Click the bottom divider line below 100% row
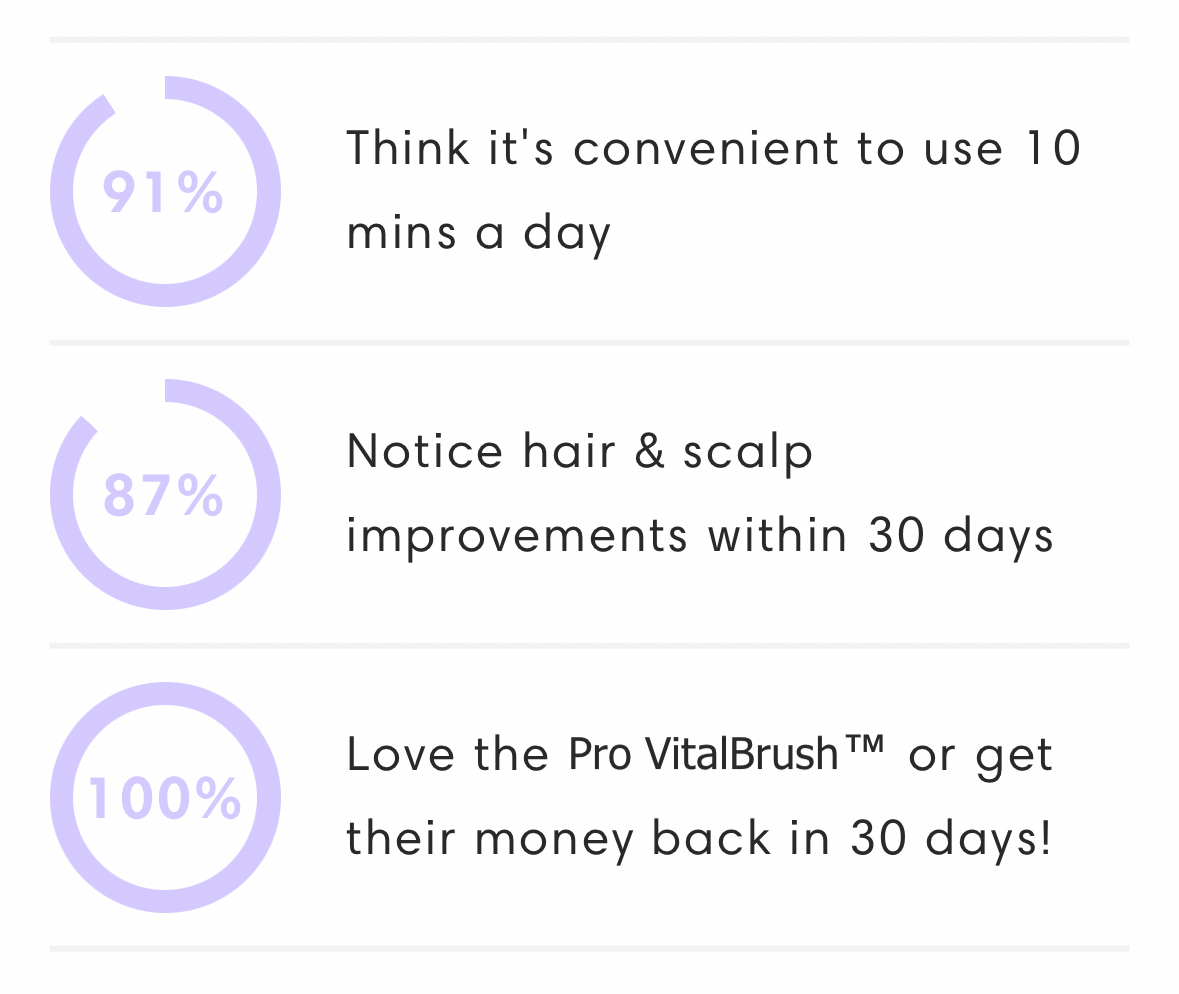Viewport: 1179px width, 994px height. [x=590, y=948]
